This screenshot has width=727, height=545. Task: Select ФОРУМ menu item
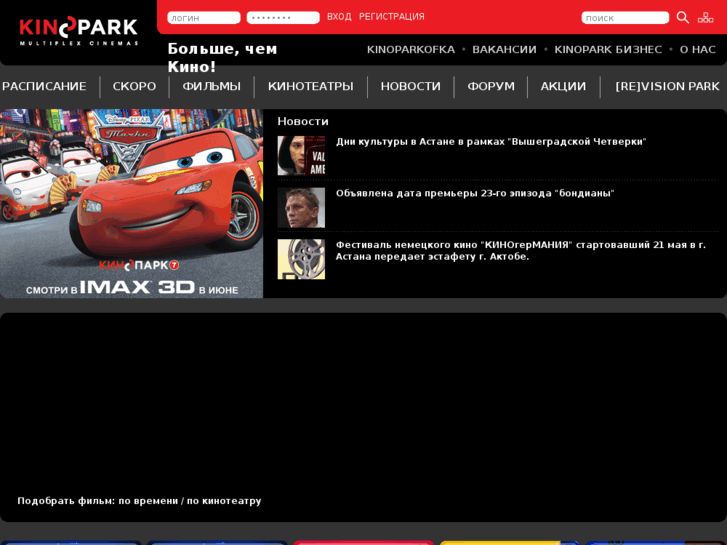click(491, 86)
